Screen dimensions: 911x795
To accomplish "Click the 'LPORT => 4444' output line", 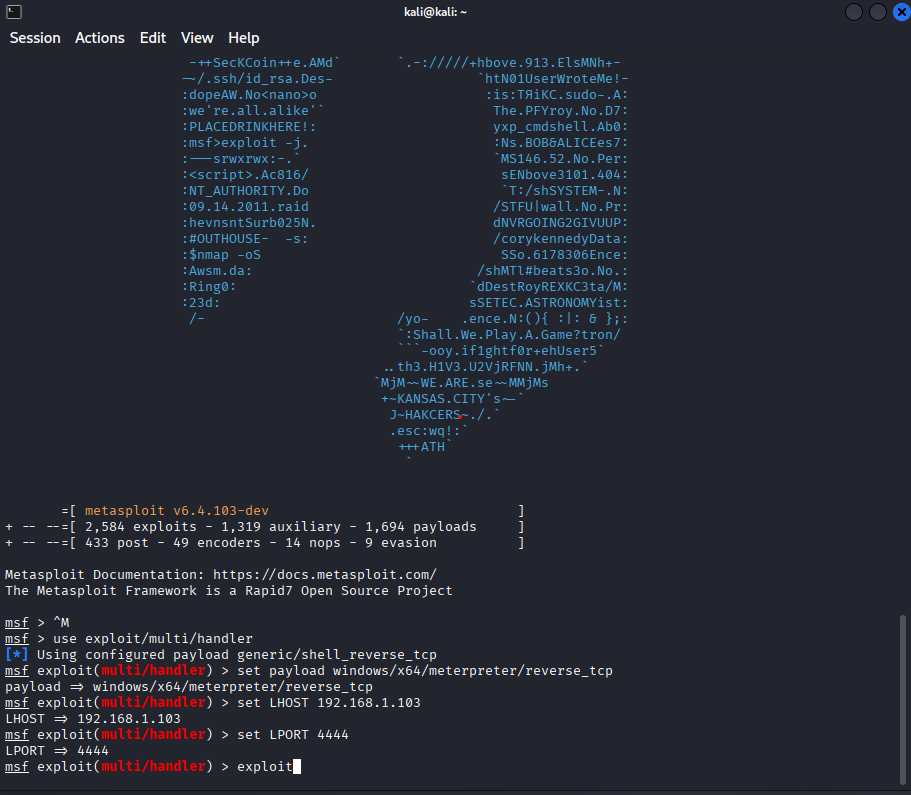I will click(57, 751).
